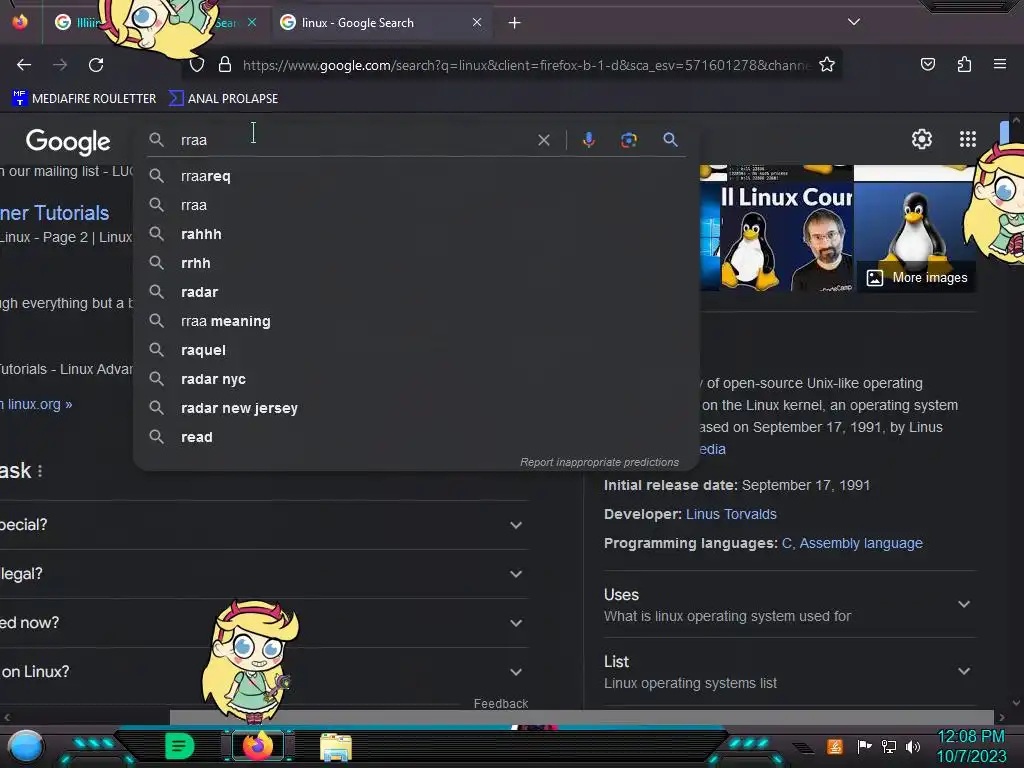Open the Start orb button
The width and height of the screenshot is (1024, 768).
click(x=26, y=746)
